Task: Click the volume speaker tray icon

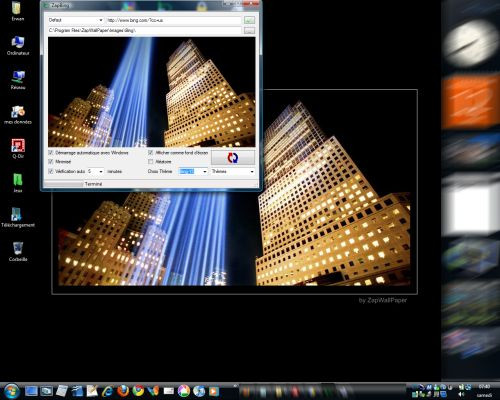Action: pos(462,394)
